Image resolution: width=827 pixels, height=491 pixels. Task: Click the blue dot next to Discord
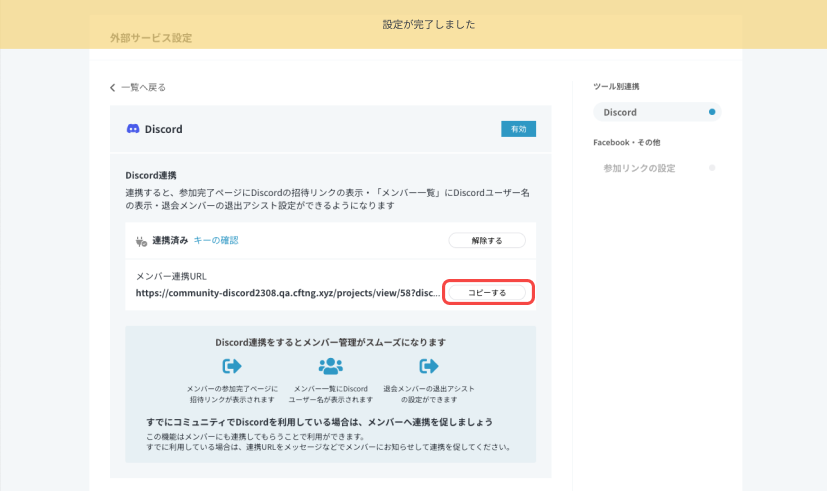pos(712,113)
